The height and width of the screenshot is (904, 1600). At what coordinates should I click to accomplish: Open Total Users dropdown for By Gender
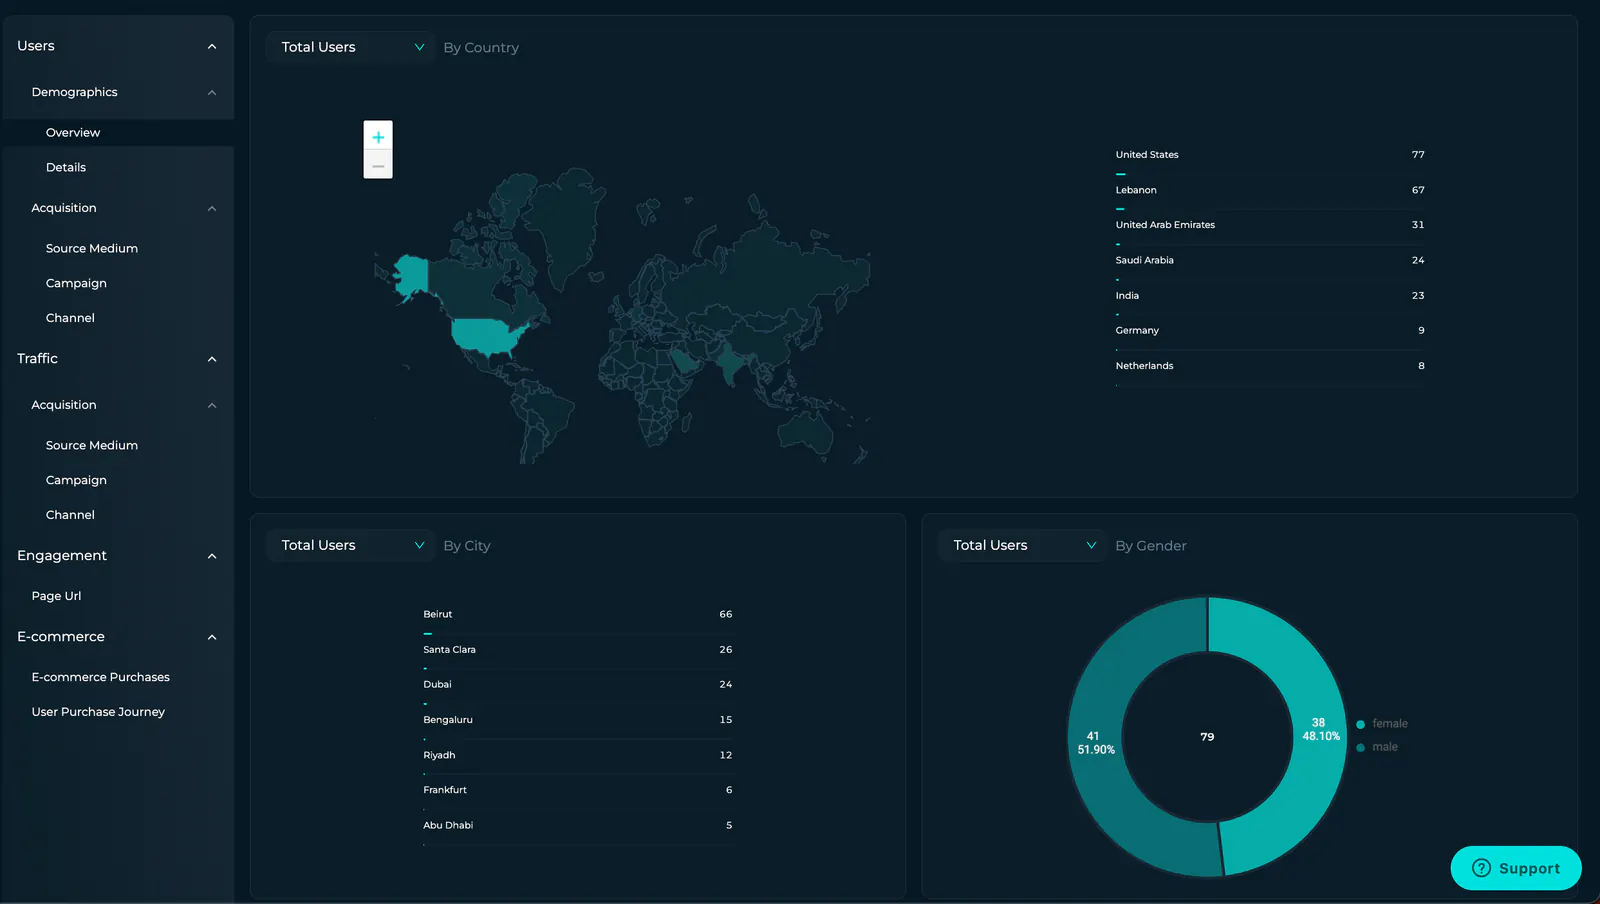(1022, 545)
